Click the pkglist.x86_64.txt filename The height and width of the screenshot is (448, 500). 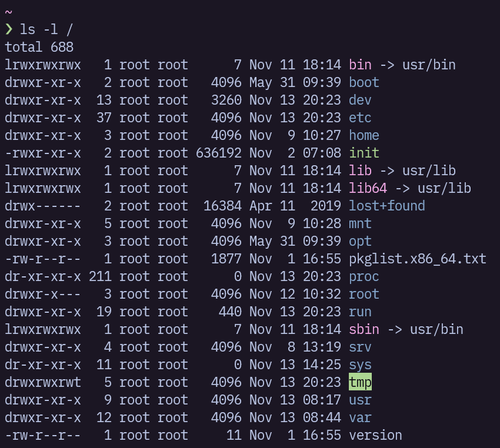pos(417,259)
